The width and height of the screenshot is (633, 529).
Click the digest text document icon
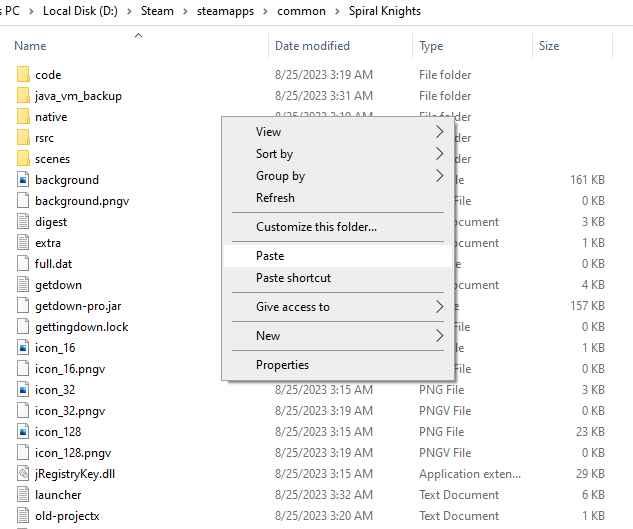24,222
